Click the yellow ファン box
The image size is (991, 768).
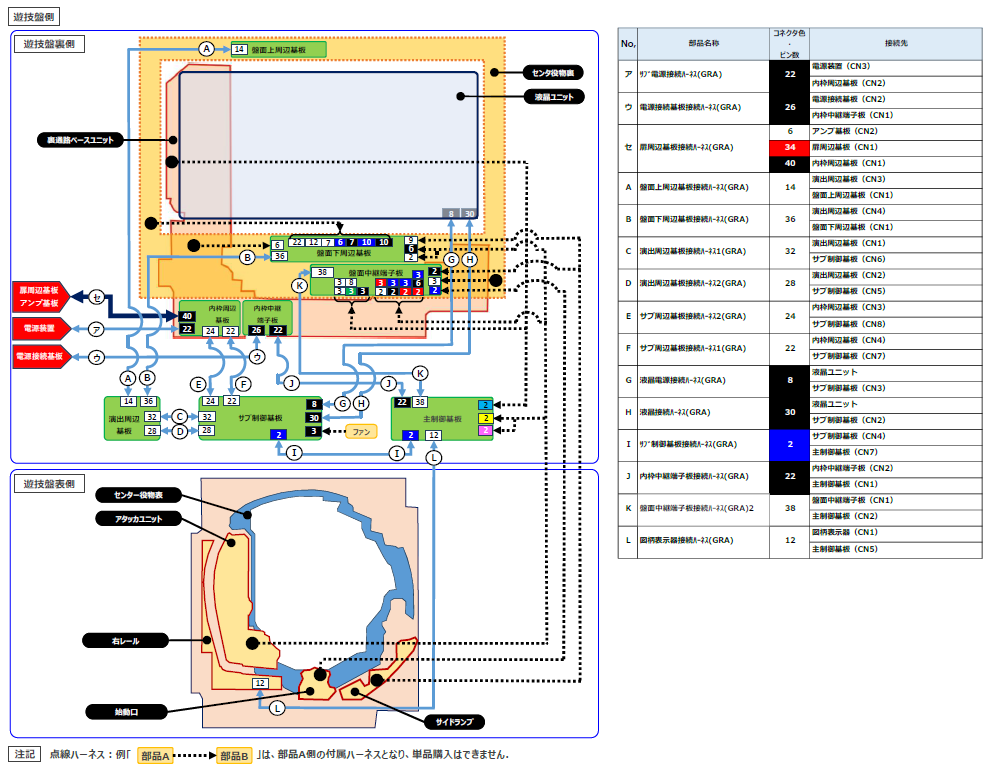pos(362,432)
